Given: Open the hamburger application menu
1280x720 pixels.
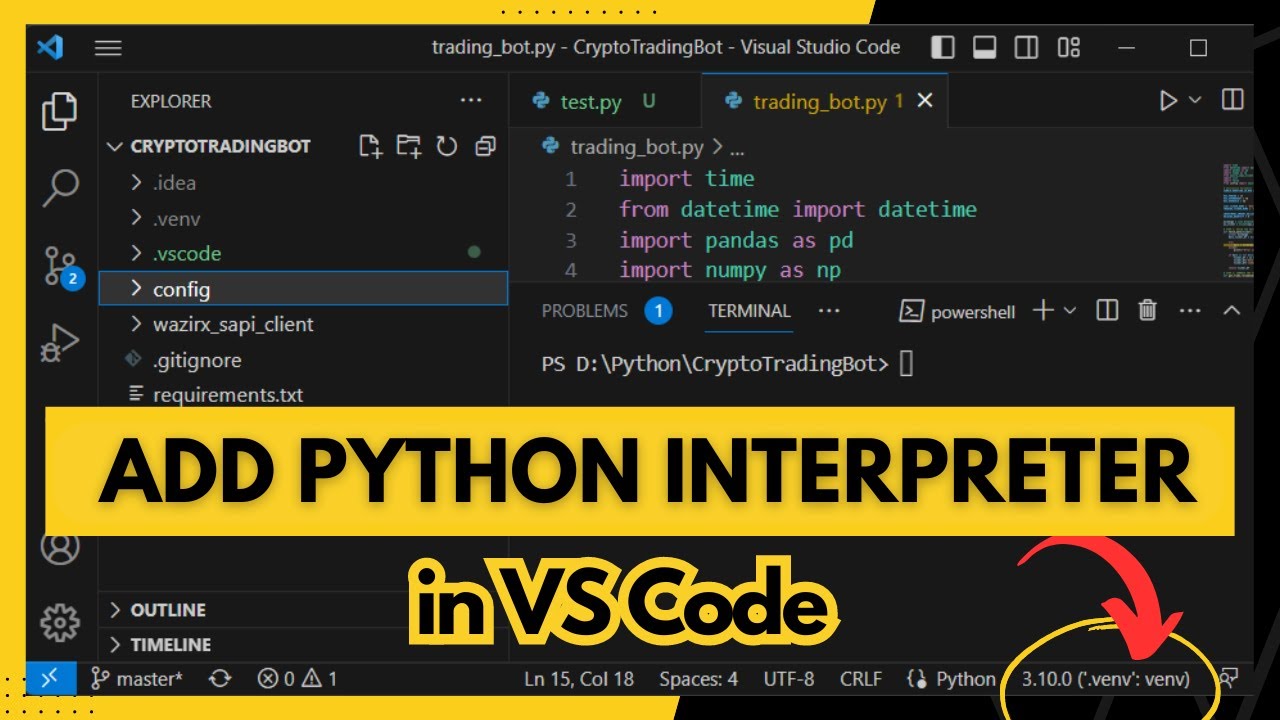Looking at the screenshot, I should (108, 48).
